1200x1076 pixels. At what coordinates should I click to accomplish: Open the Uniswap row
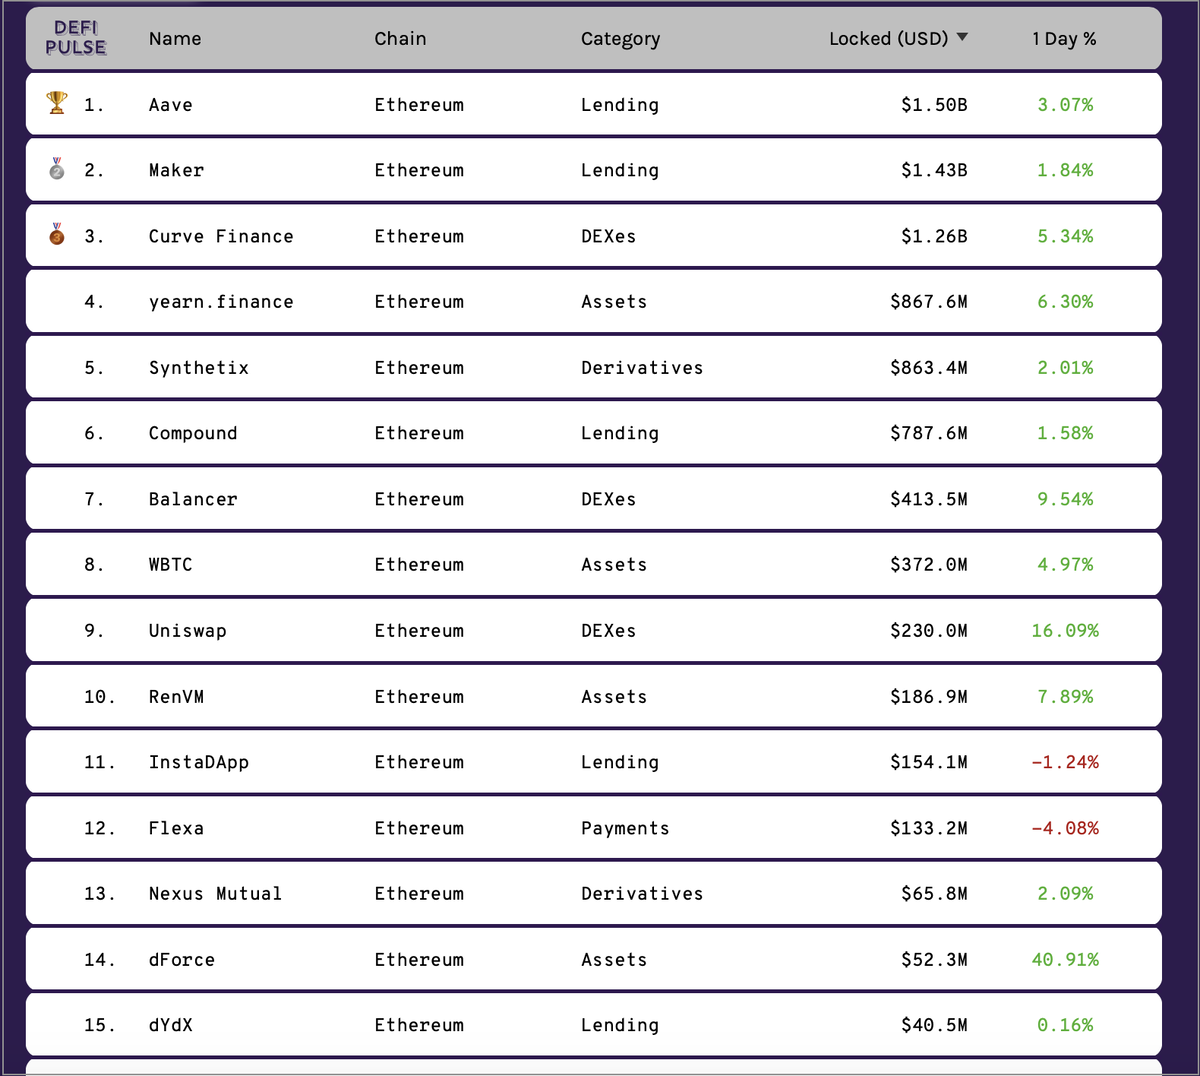[x=594, y=630]
